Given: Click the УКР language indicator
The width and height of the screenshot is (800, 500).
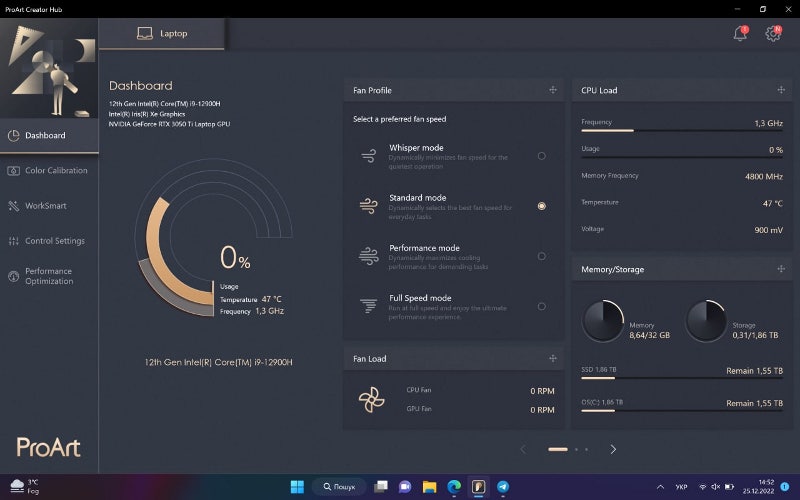Looking at the screenshot, I should click(x=681, y=487).
